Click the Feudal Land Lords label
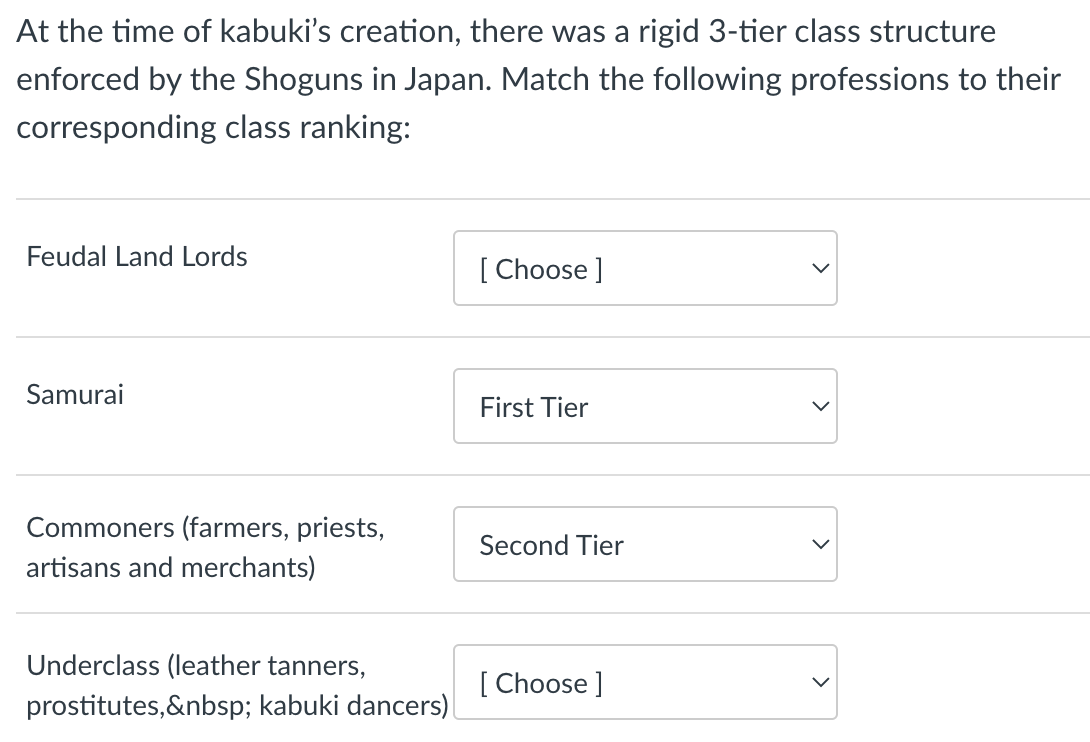 click(136, 257)
